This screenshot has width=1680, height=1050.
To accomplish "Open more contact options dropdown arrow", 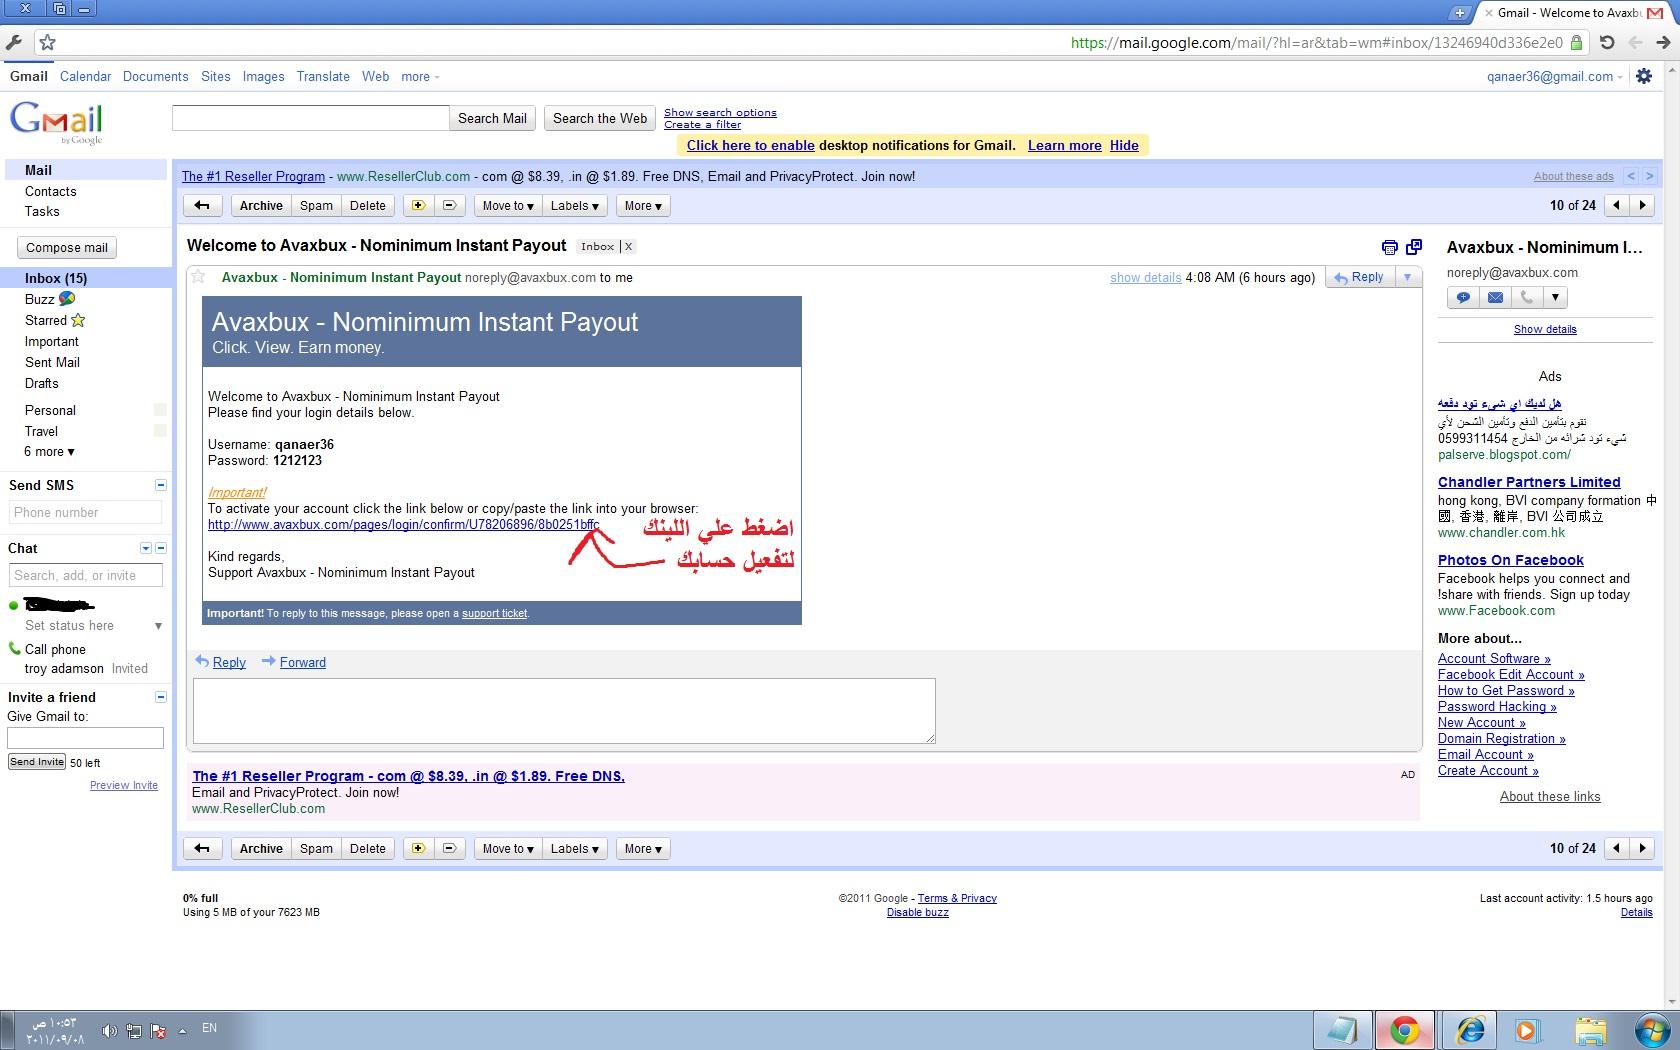I will tap(1555, 297).
